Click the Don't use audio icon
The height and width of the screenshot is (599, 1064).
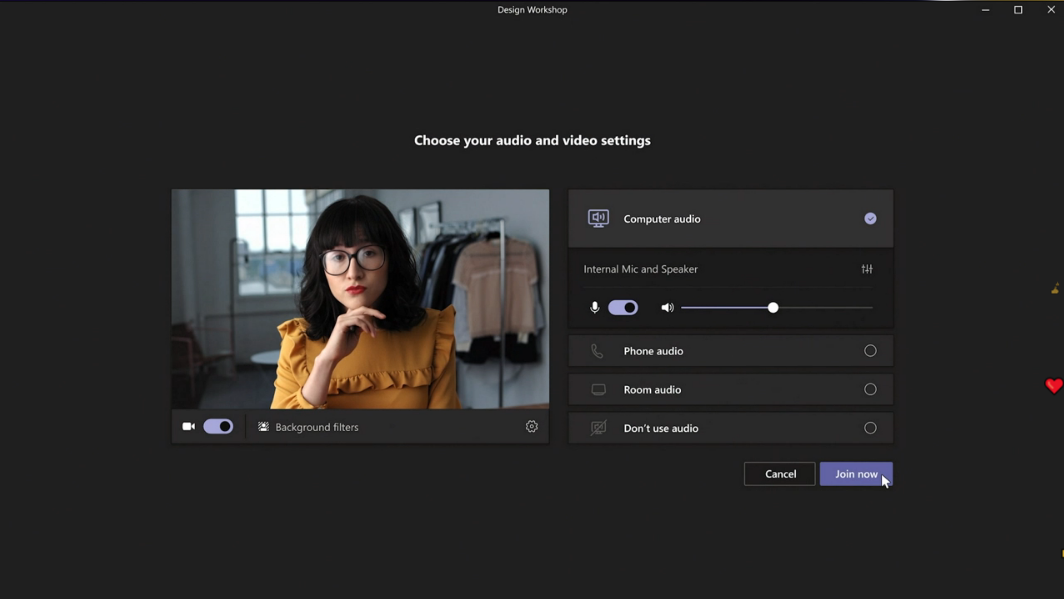598,428
